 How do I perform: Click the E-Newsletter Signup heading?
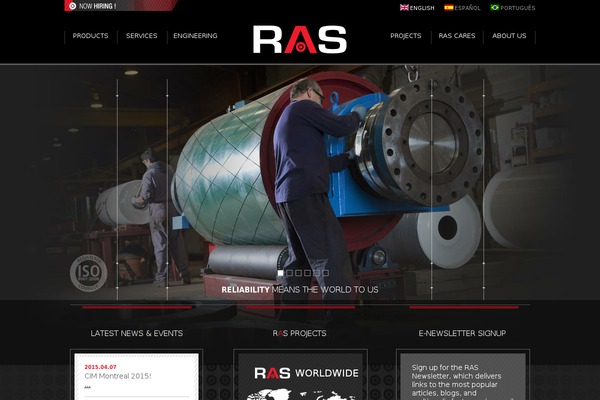[x=462, y=333]
